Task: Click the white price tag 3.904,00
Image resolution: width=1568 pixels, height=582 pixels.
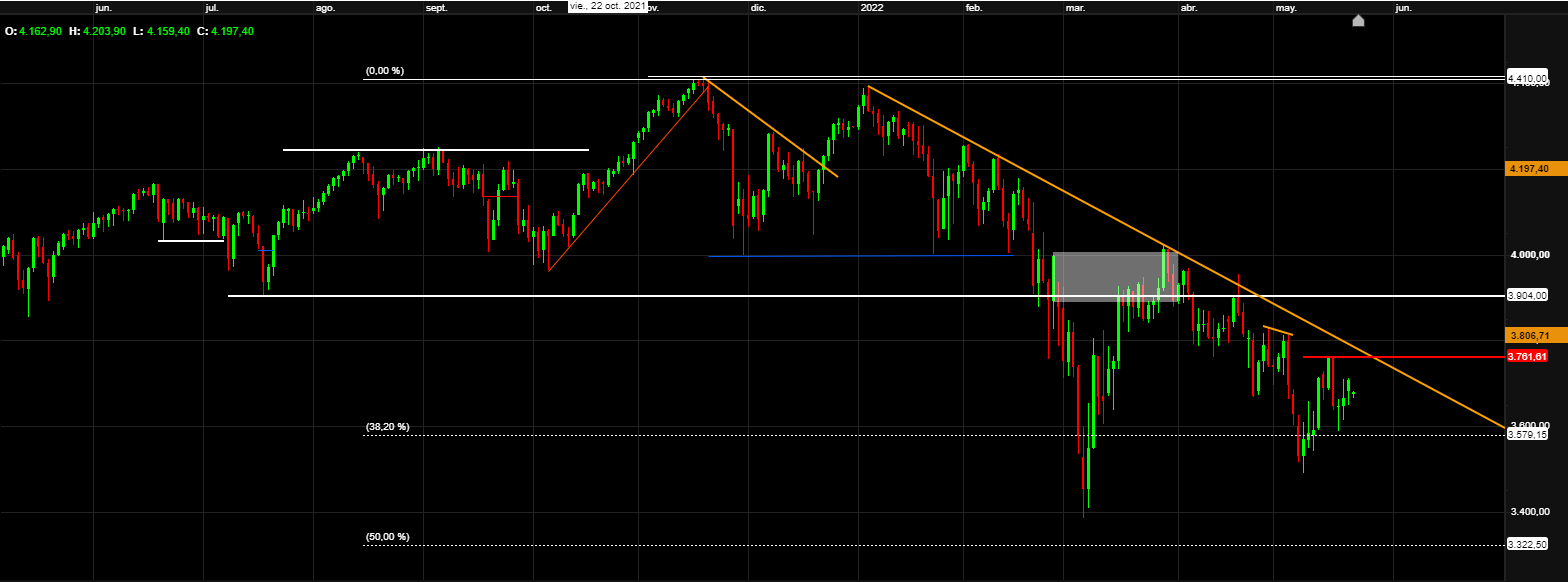Action: pos(1527,295)
